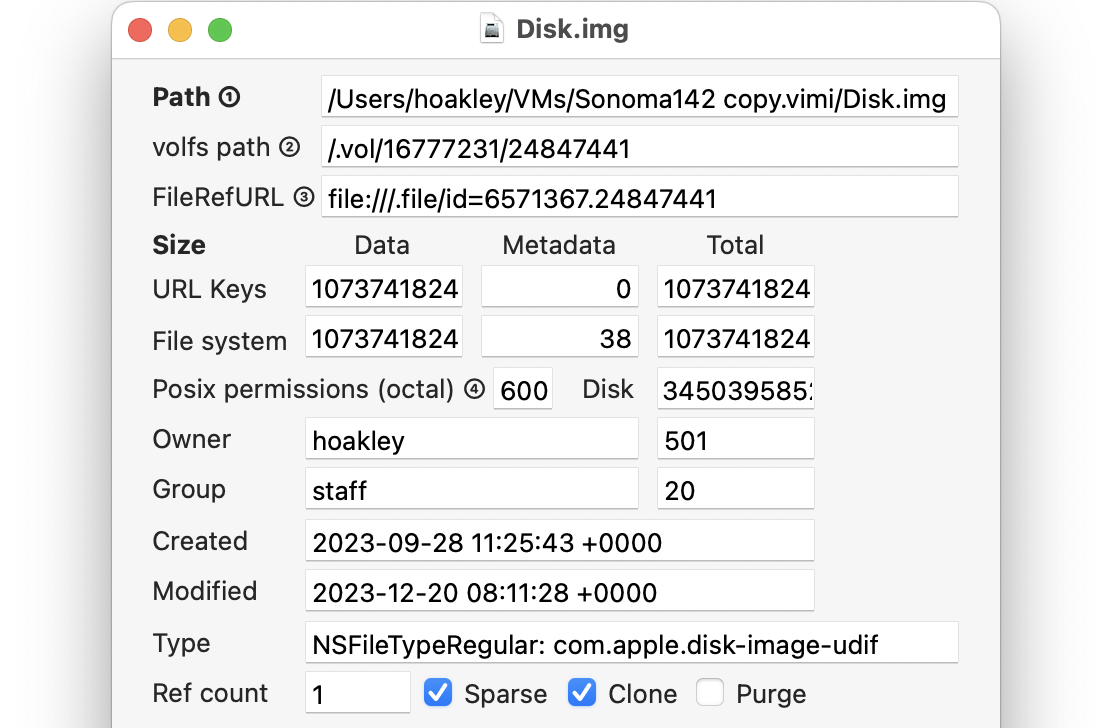
Task: Click the circled 3 icon beside FileRefURL
Action: [304, 197]
